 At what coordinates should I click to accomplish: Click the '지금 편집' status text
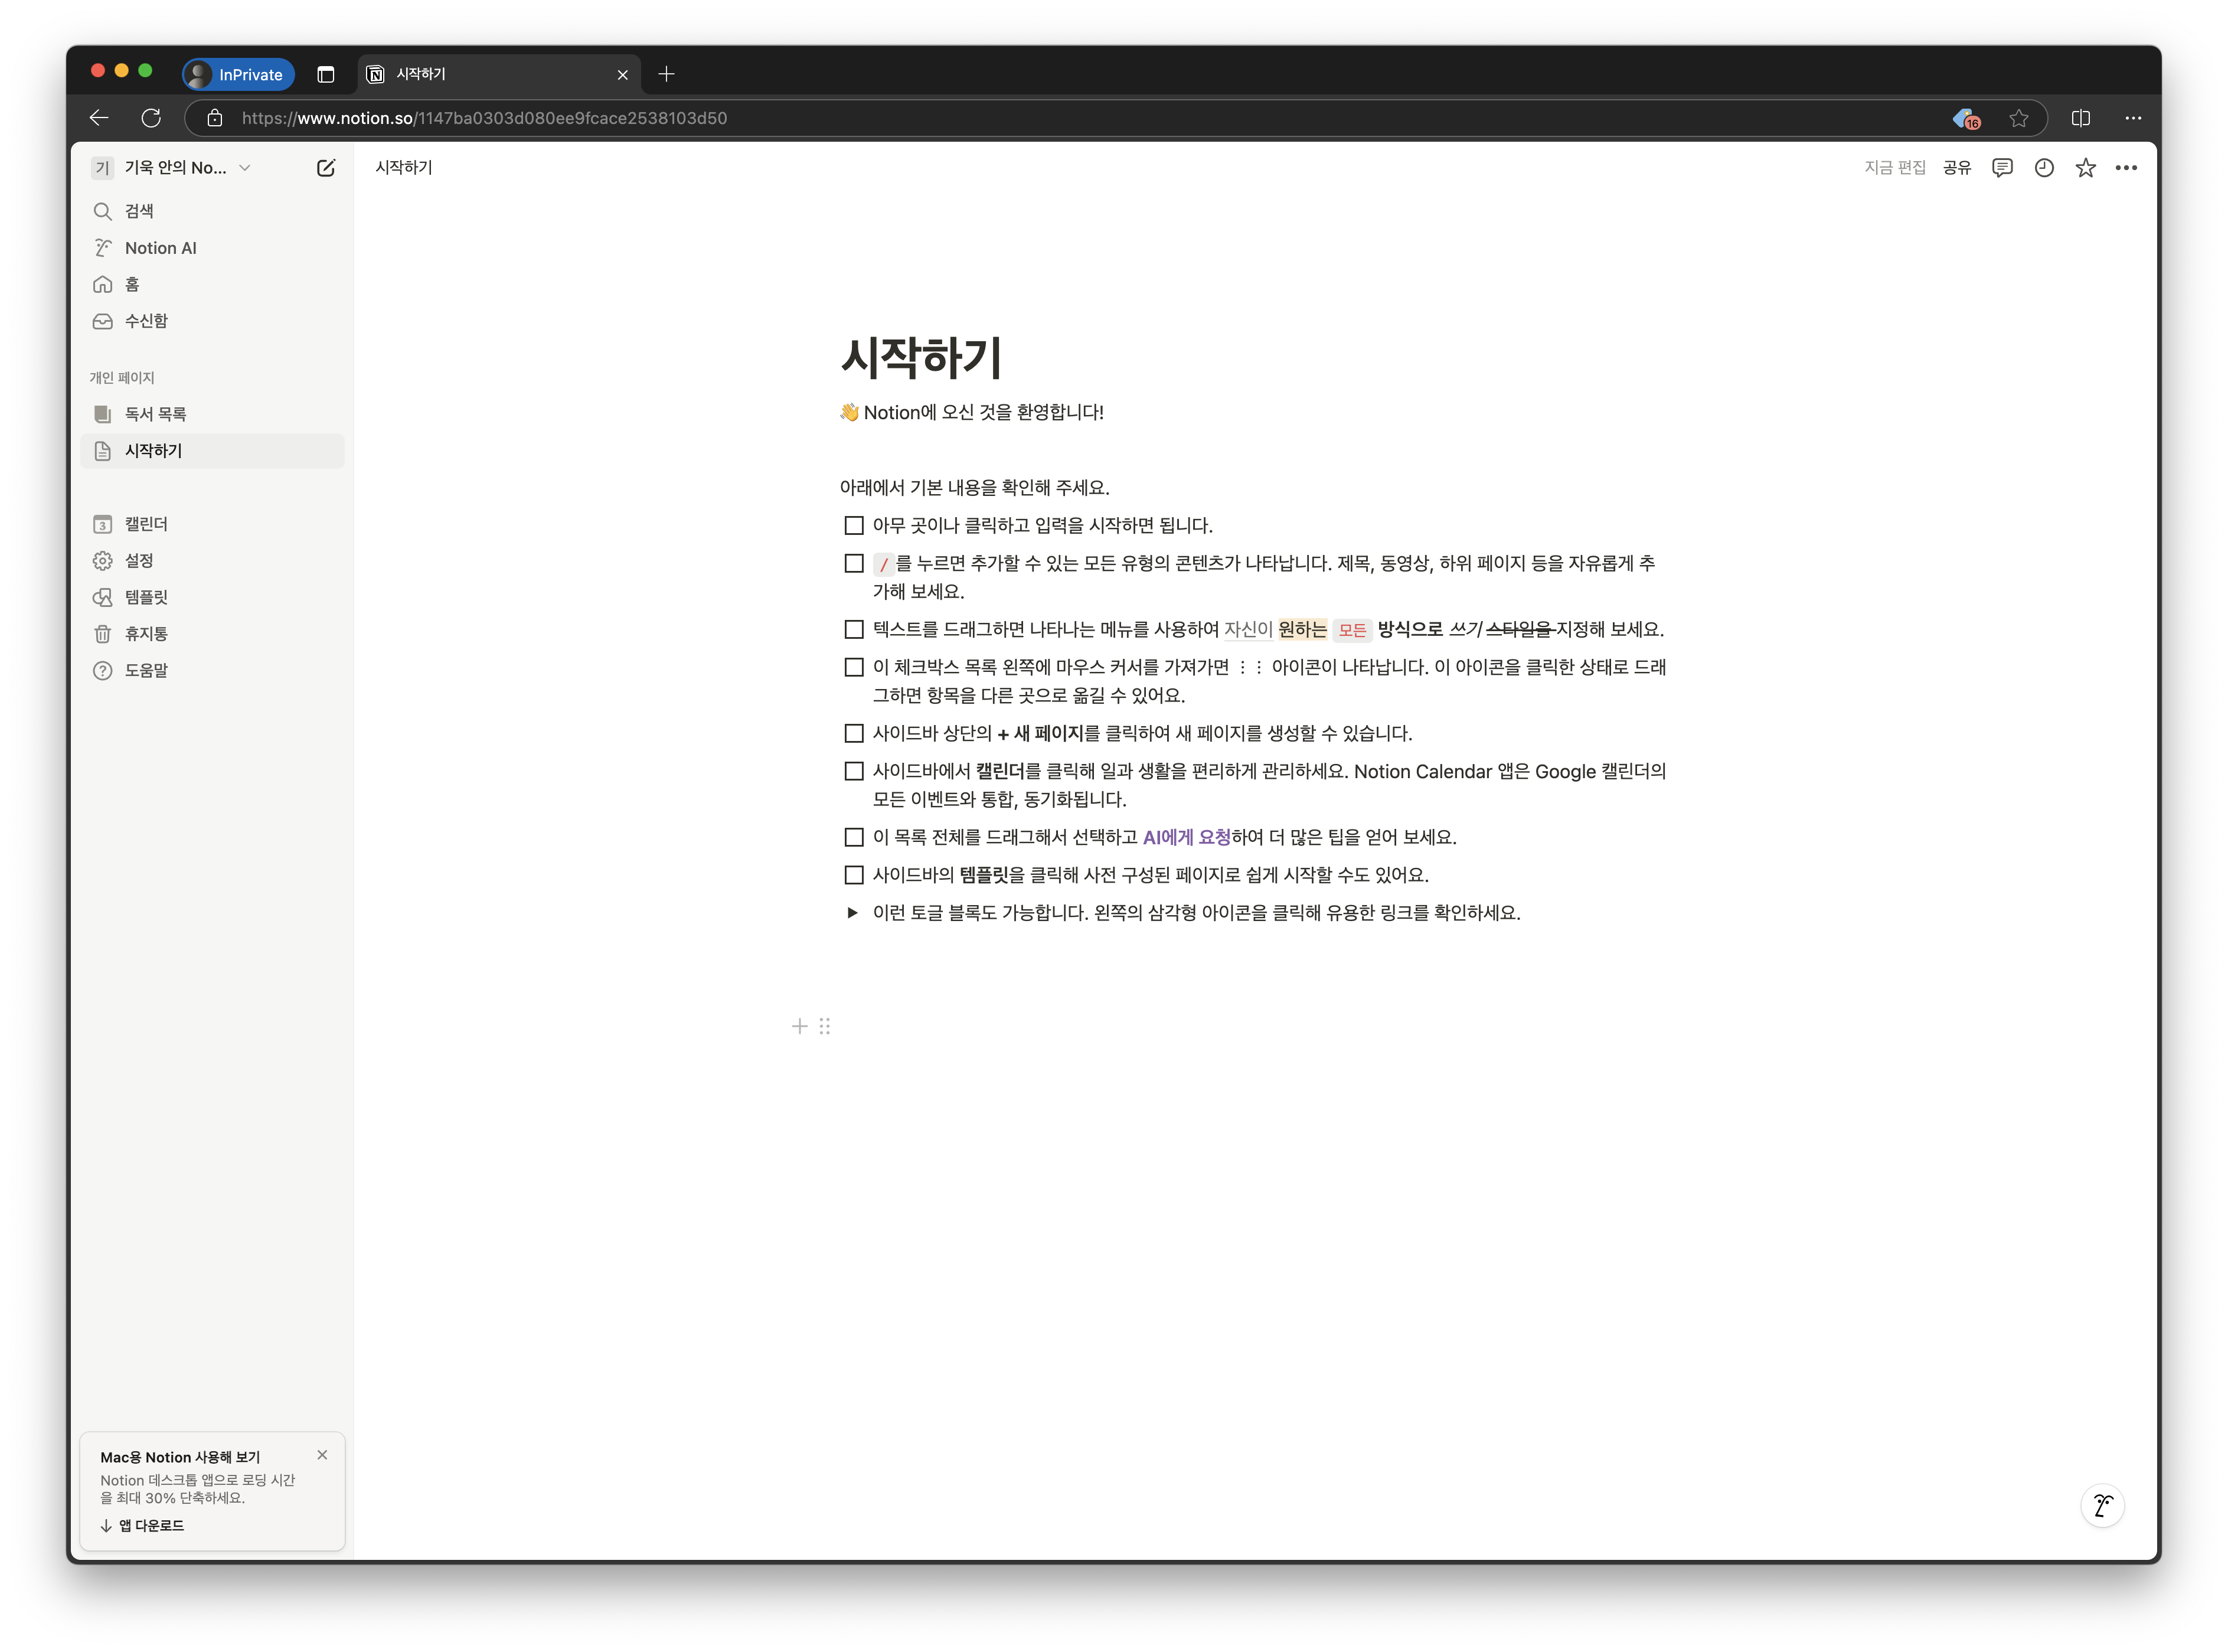(x=1894, y=168)
